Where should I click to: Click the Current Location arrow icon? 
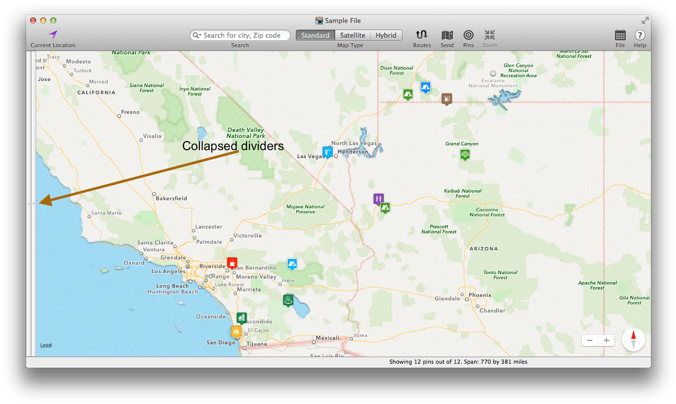coord(53,34)
